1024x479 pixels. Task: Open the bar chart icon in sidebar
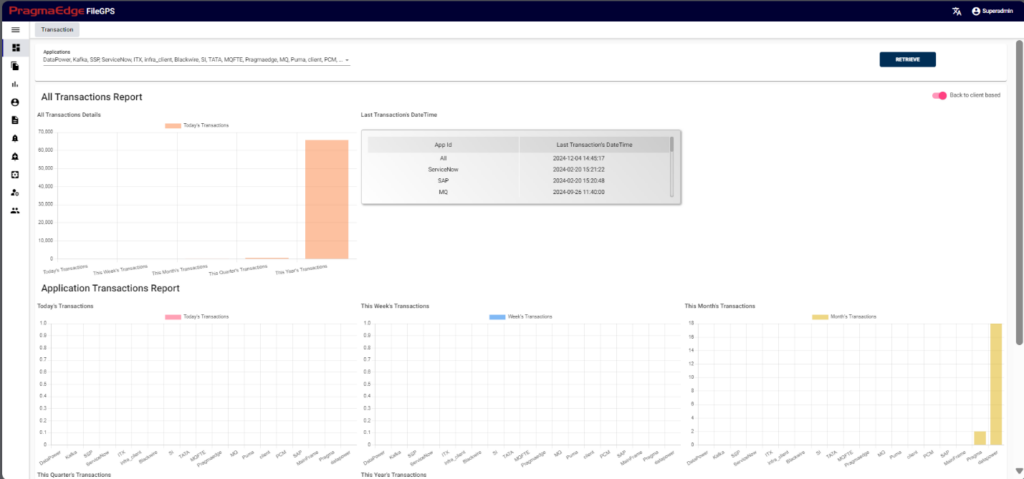coord(15,84)
